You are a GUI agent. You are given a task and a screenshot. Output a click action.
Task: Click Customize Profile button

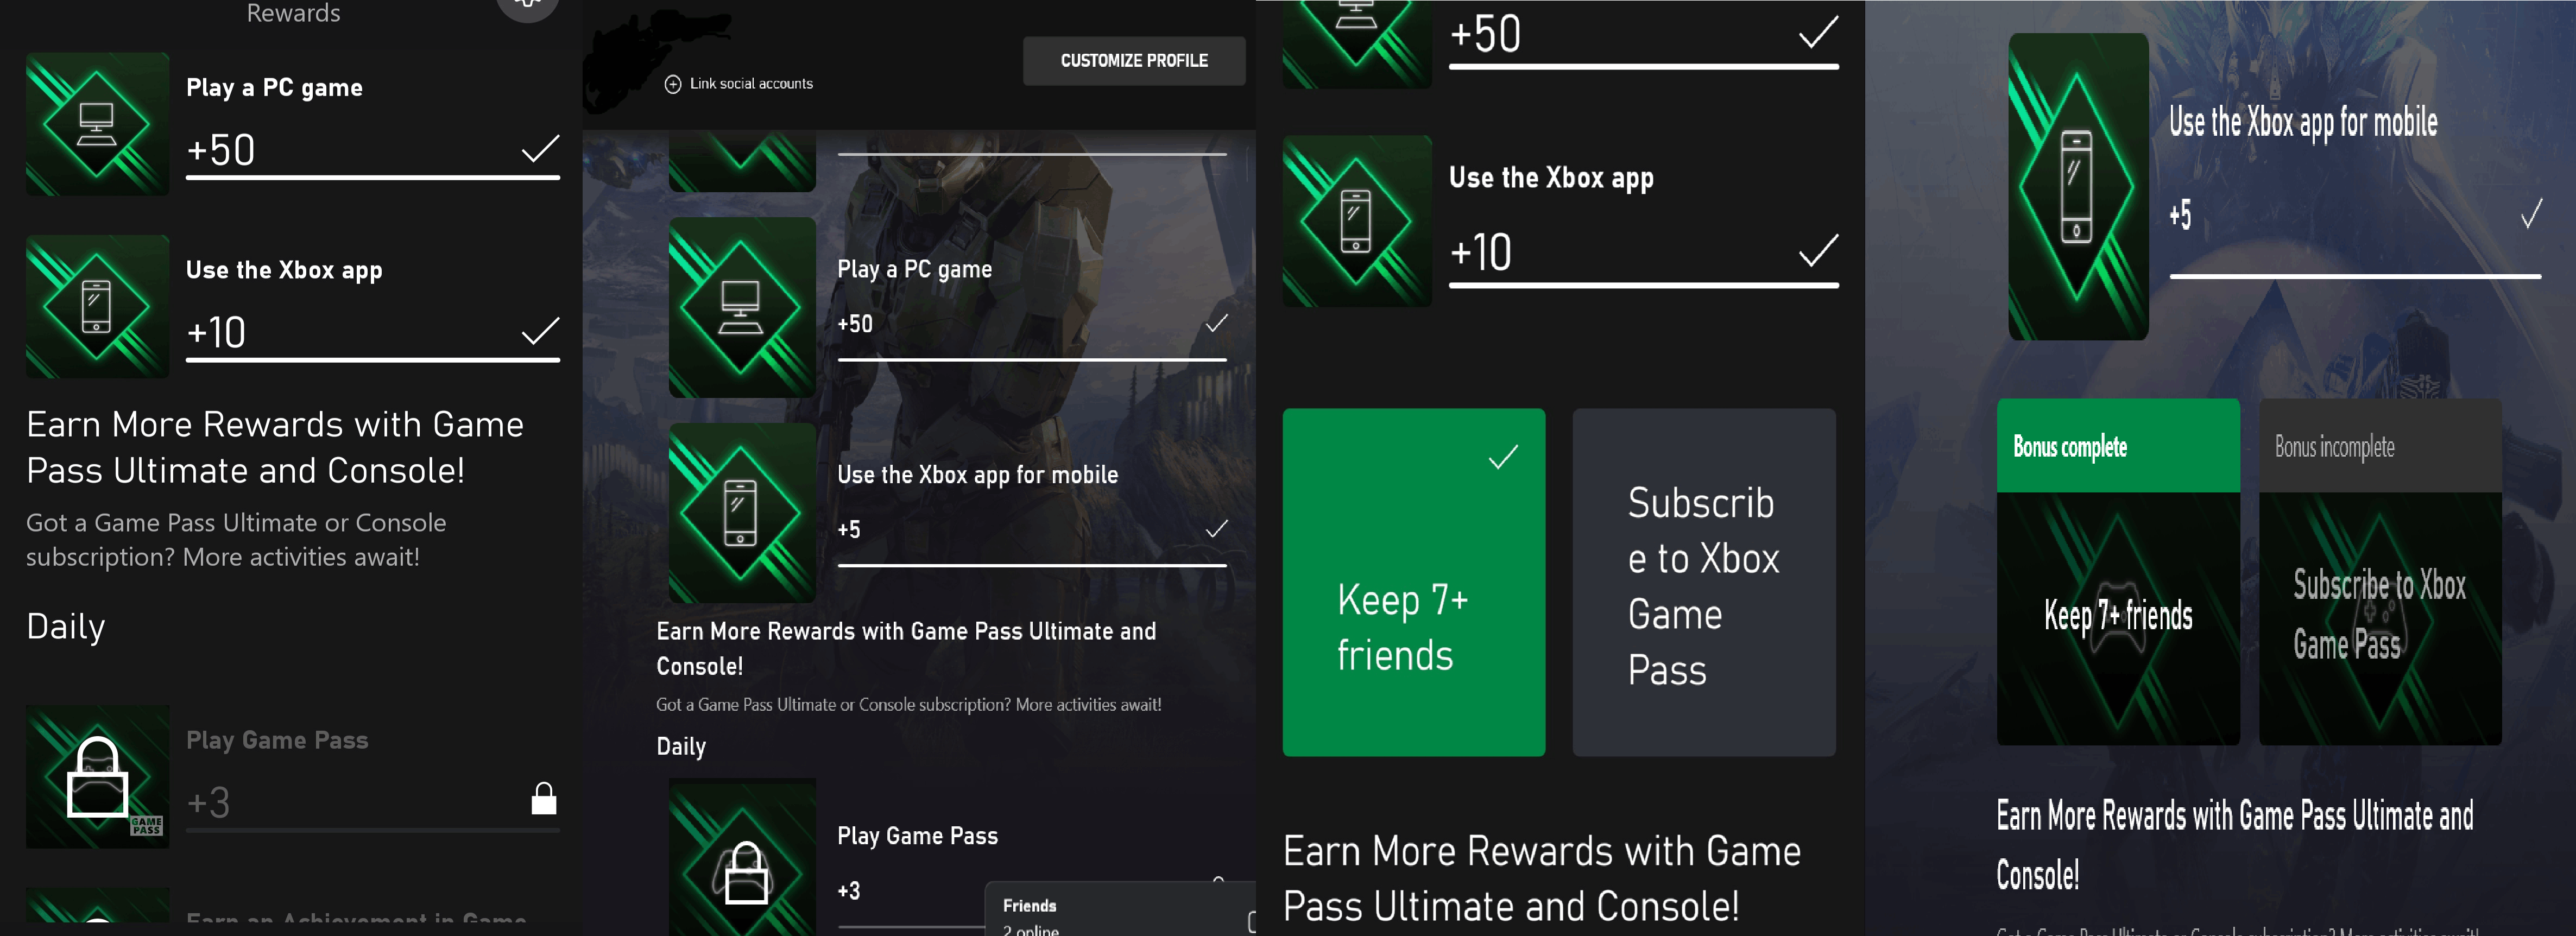1134,61
